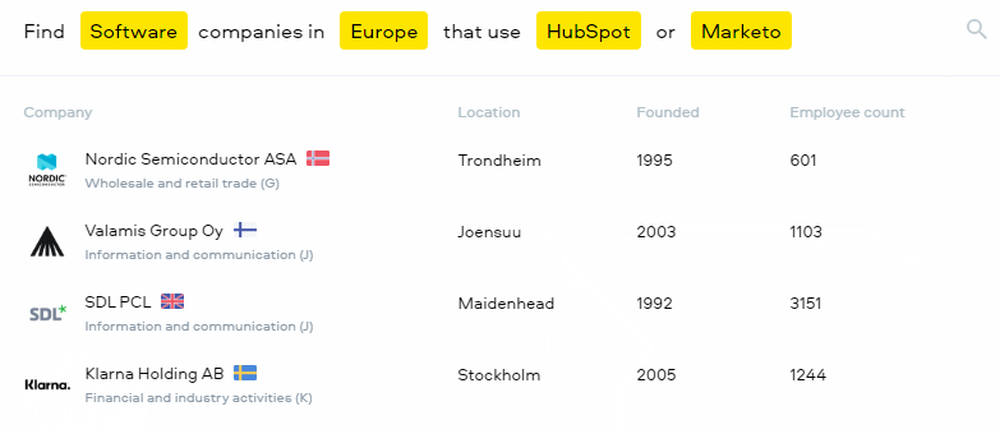Click the Klarna logo
1000x430 pixels.
(x=47, y=384)
